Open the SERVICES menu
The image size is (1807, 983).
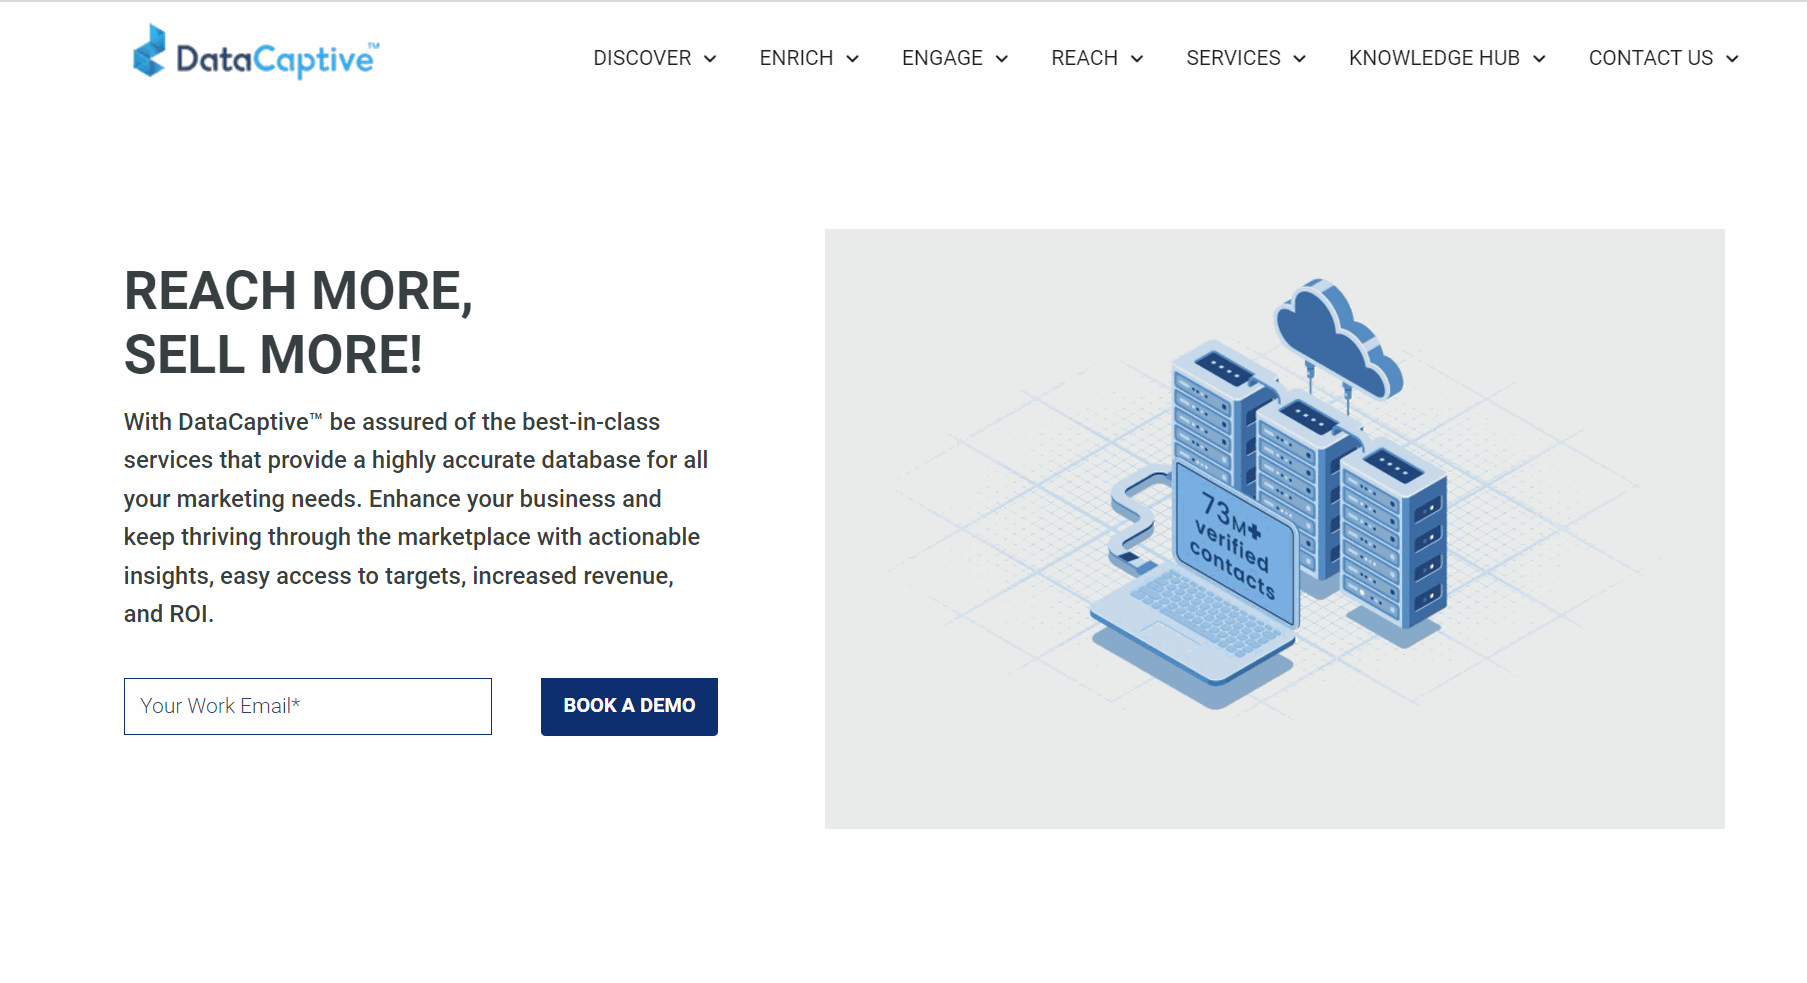click(1233, 58)
